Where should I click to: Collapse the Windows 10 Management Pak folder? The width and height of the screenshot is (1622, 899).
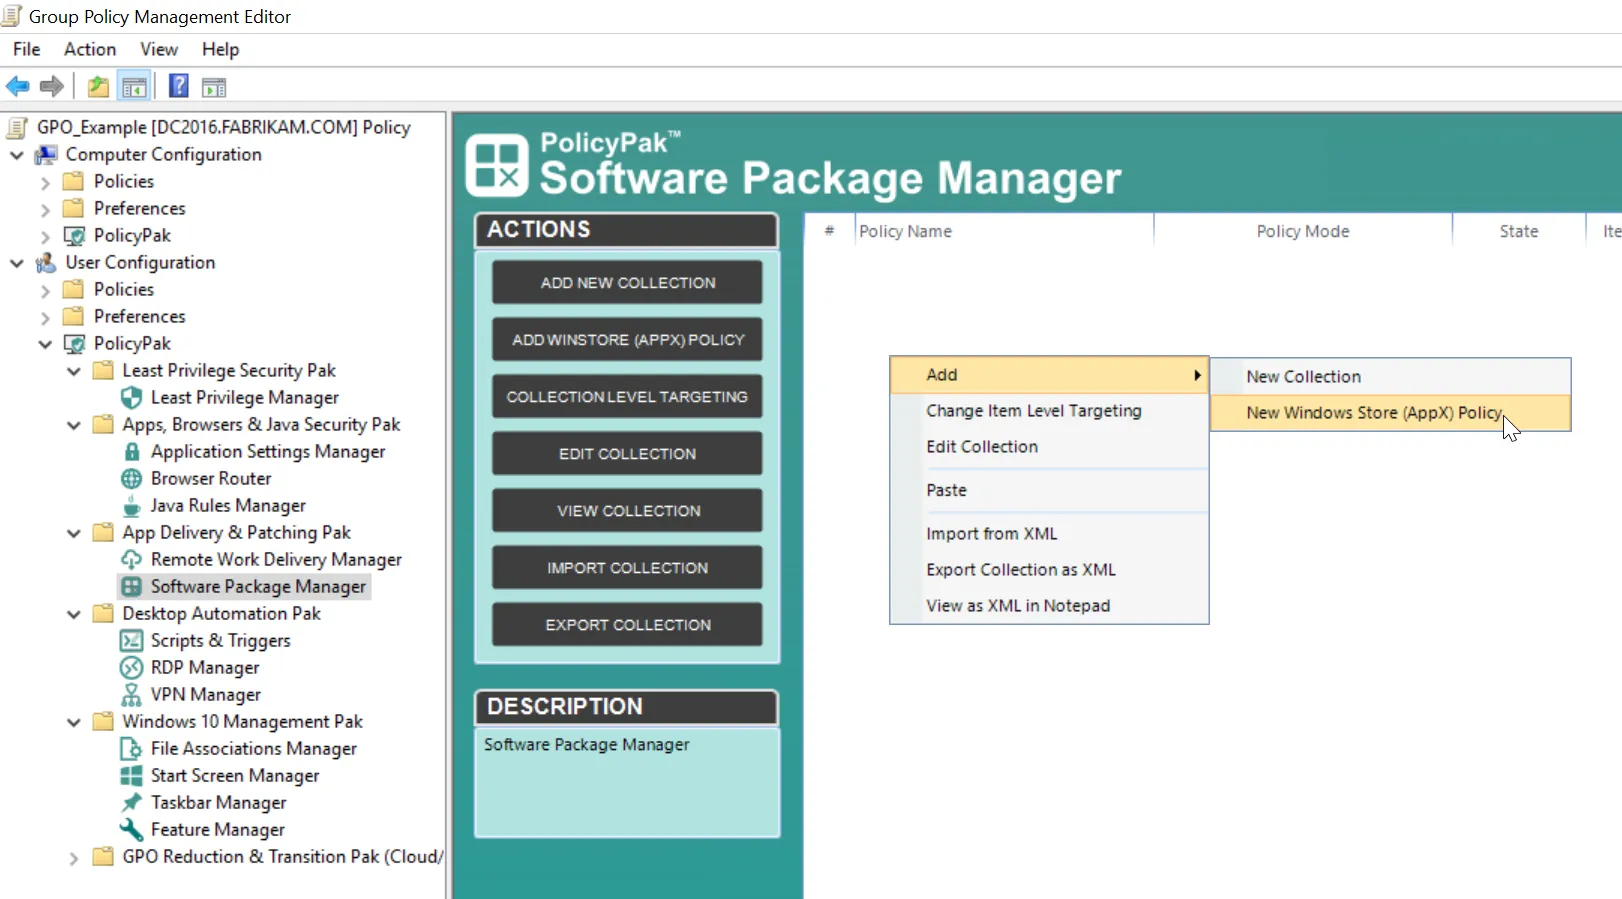point(73,722)
